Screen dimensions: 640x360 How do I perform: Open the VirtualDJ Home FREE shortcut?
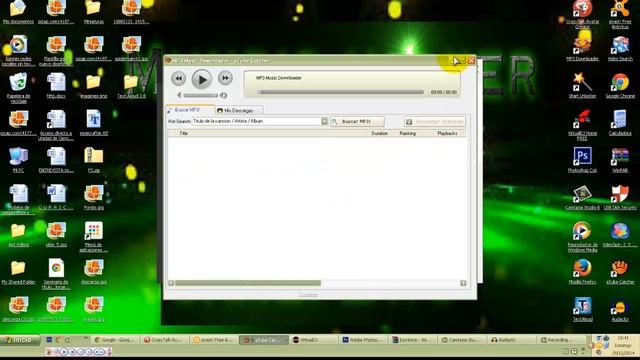pos(582,125)
